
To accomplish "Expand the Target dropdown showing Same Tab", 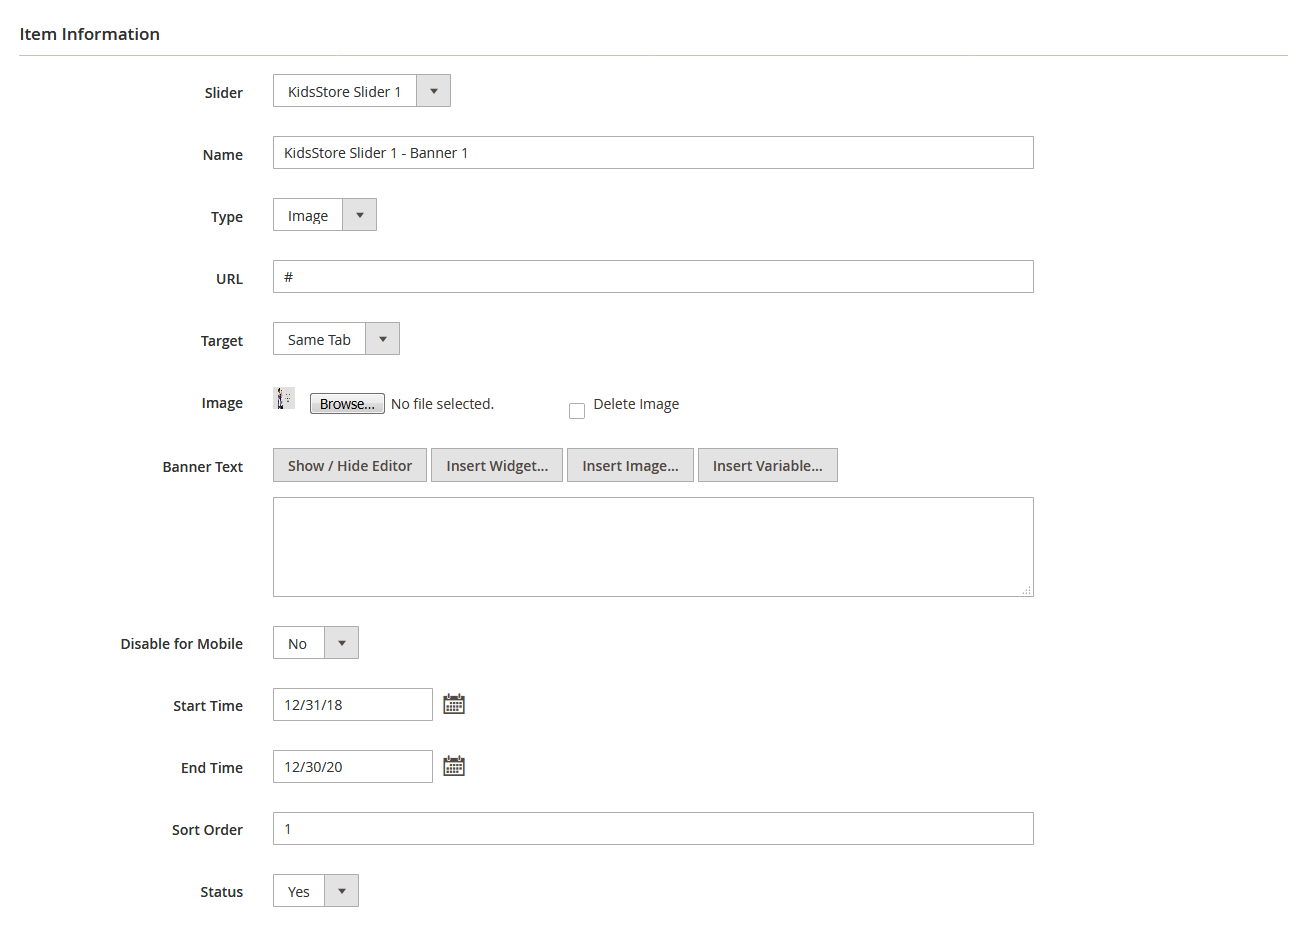I will coord(336,339).
